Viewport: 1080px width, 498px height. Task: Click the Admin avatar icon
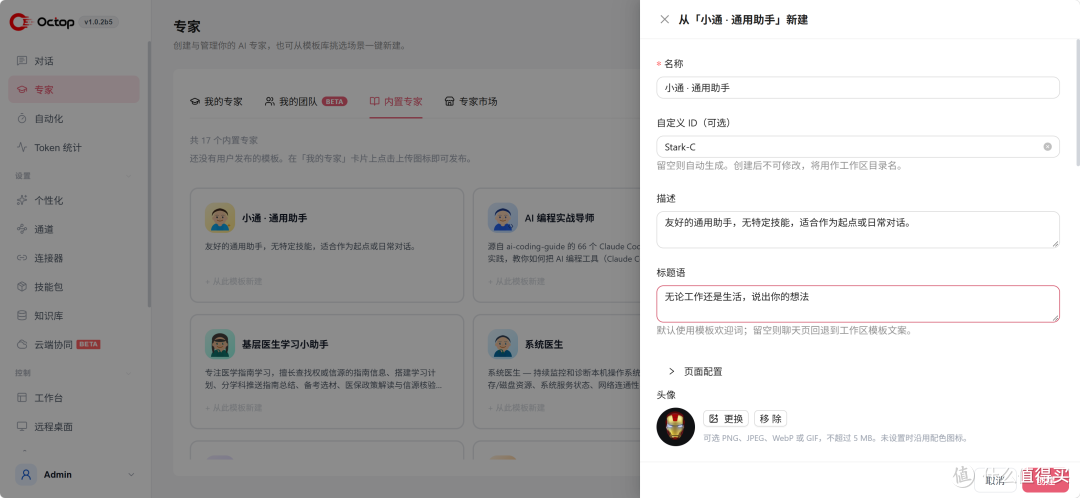point(26,475)
